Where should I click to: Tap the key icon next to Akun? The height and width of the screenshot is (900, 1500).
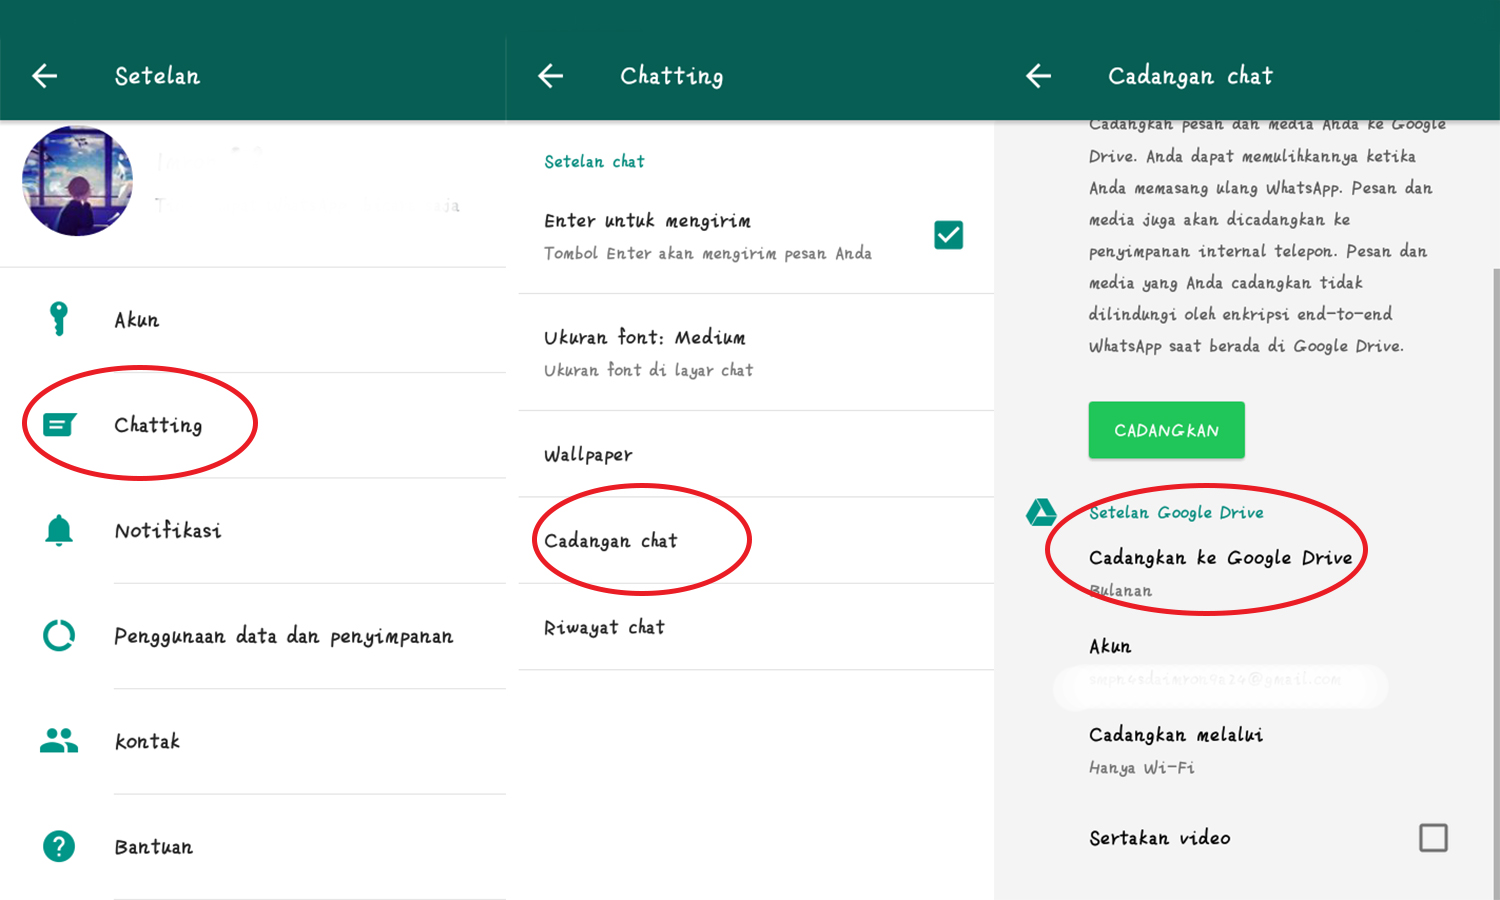[x=59, y=319]
